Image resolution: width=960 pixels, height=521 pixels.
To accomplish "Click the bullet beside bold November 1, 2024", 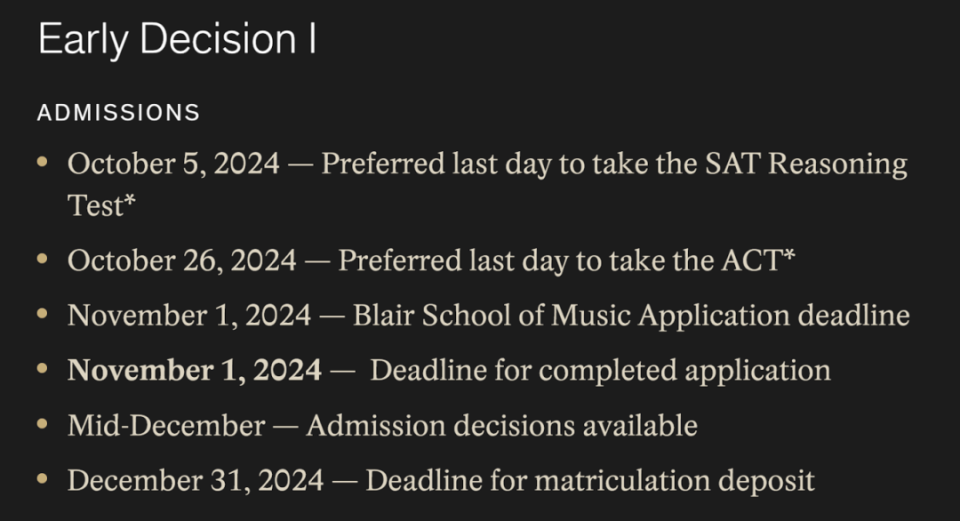I will click(x=42, y=368).
